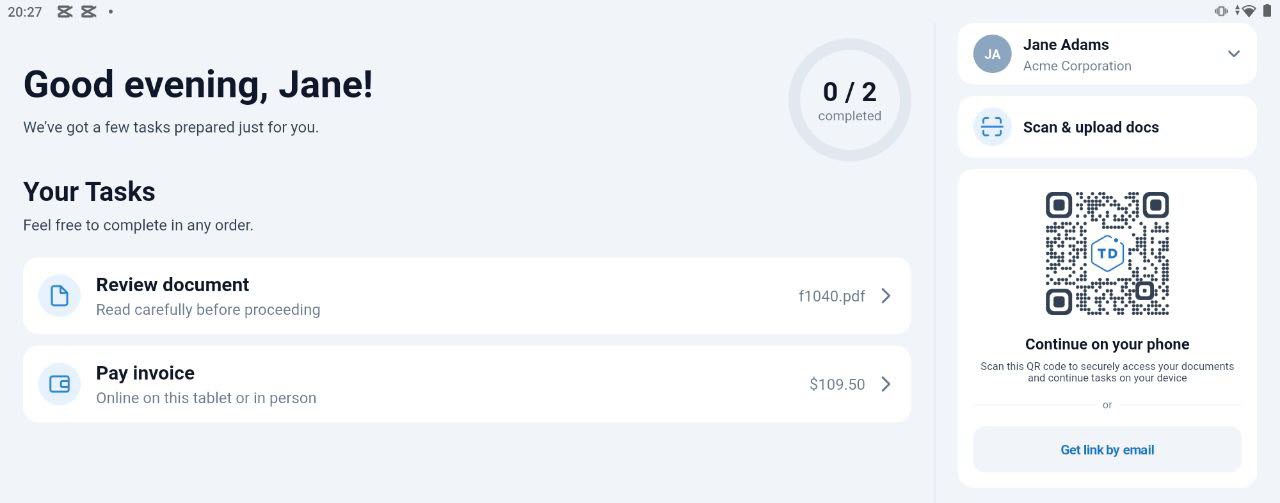Screen dimensions: 1280x503
Task: Tap the TD logo in the QR code
Action: tap(1107, 253)
